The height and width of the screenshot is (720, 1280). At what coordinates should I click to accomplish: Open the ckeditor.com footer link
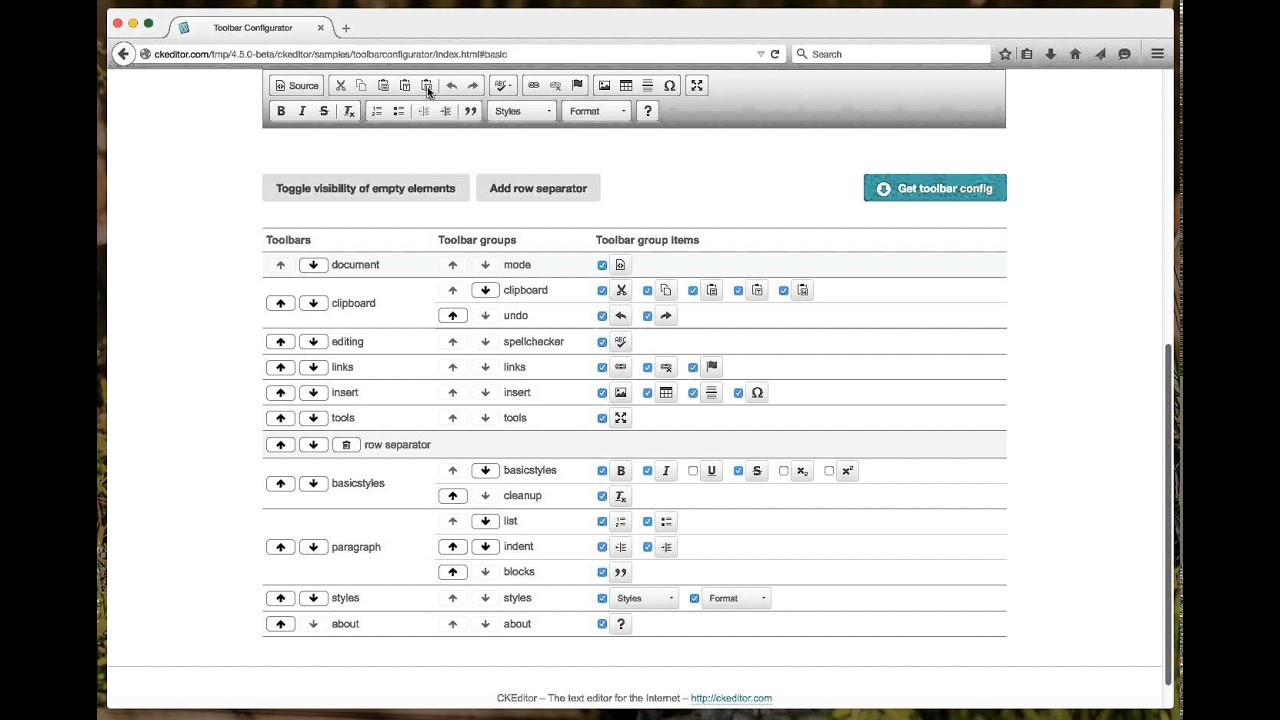click(x=731, y=698)
